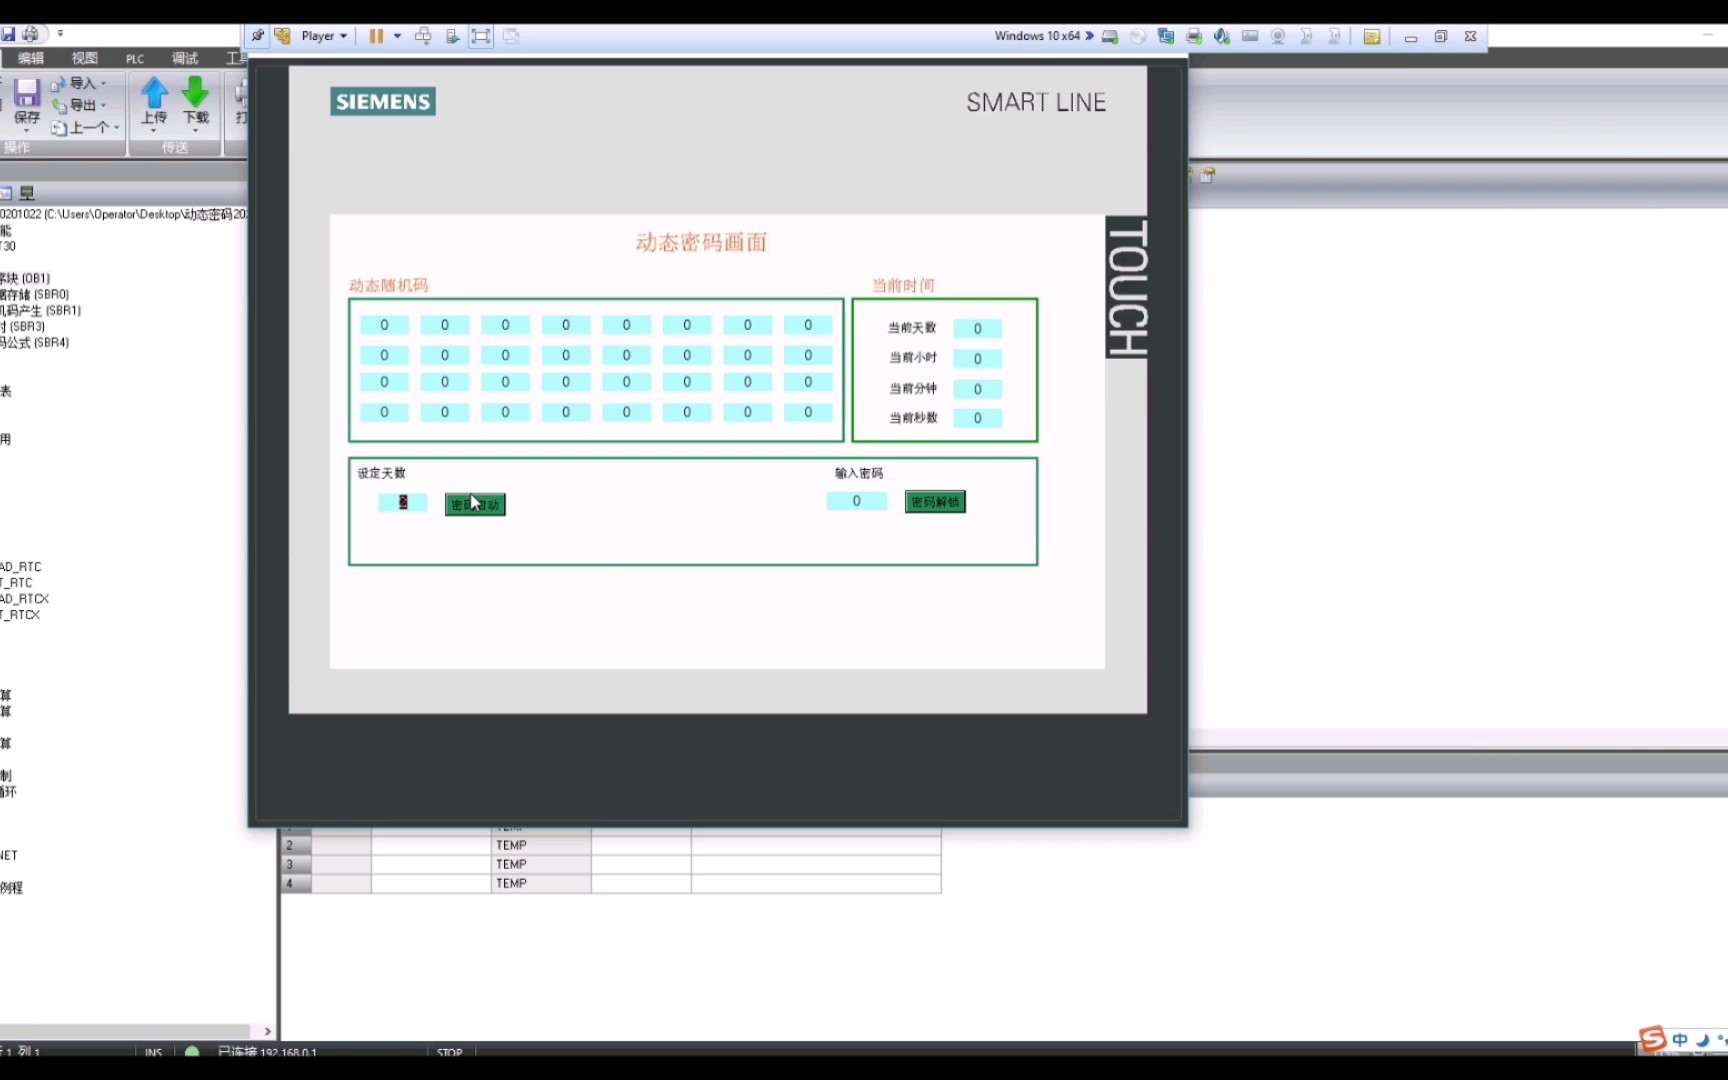Click the removable device icon beside Ctrl+Alt+Del
Image resolution: width=1728 pixels, height=1080 pixels.
452,36
